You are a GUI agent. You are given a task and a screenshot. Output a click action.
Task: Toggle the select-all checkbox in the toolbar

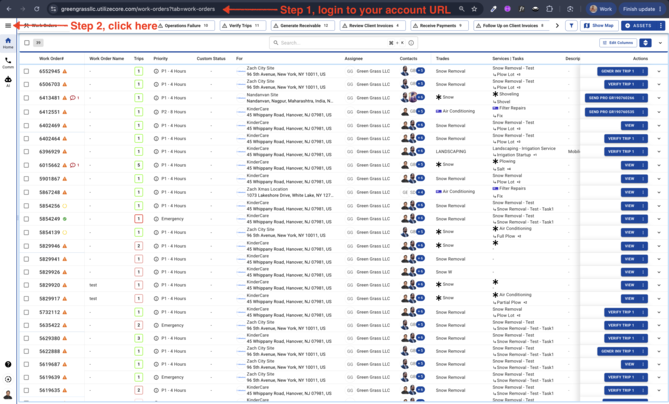[x=27, y=43]
